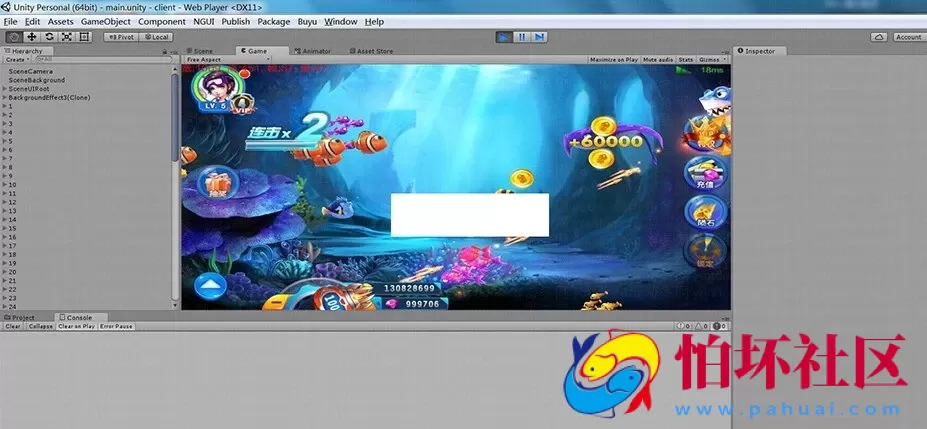Toggle Collapse in Console
Screen dimensions: 927x429
point(41,326)
